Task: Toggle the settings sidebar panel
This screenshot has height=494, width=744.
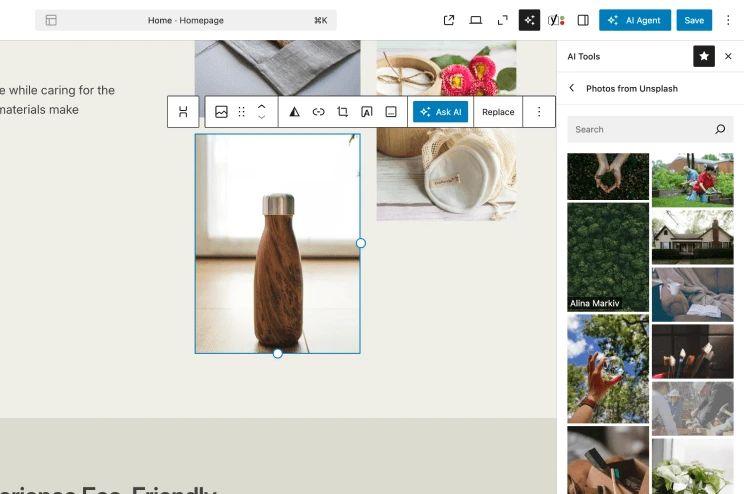Action: pyautogui.click(x=583, y=20)
